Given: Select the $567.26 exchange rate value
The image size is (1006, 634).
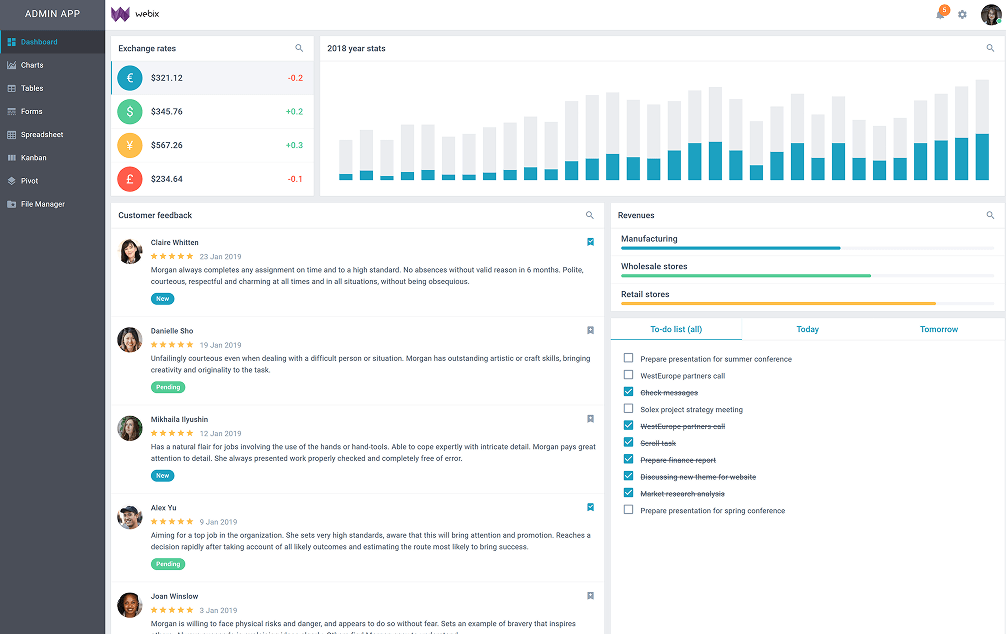Looking at the screenshot, I should (x=167, y=145).
